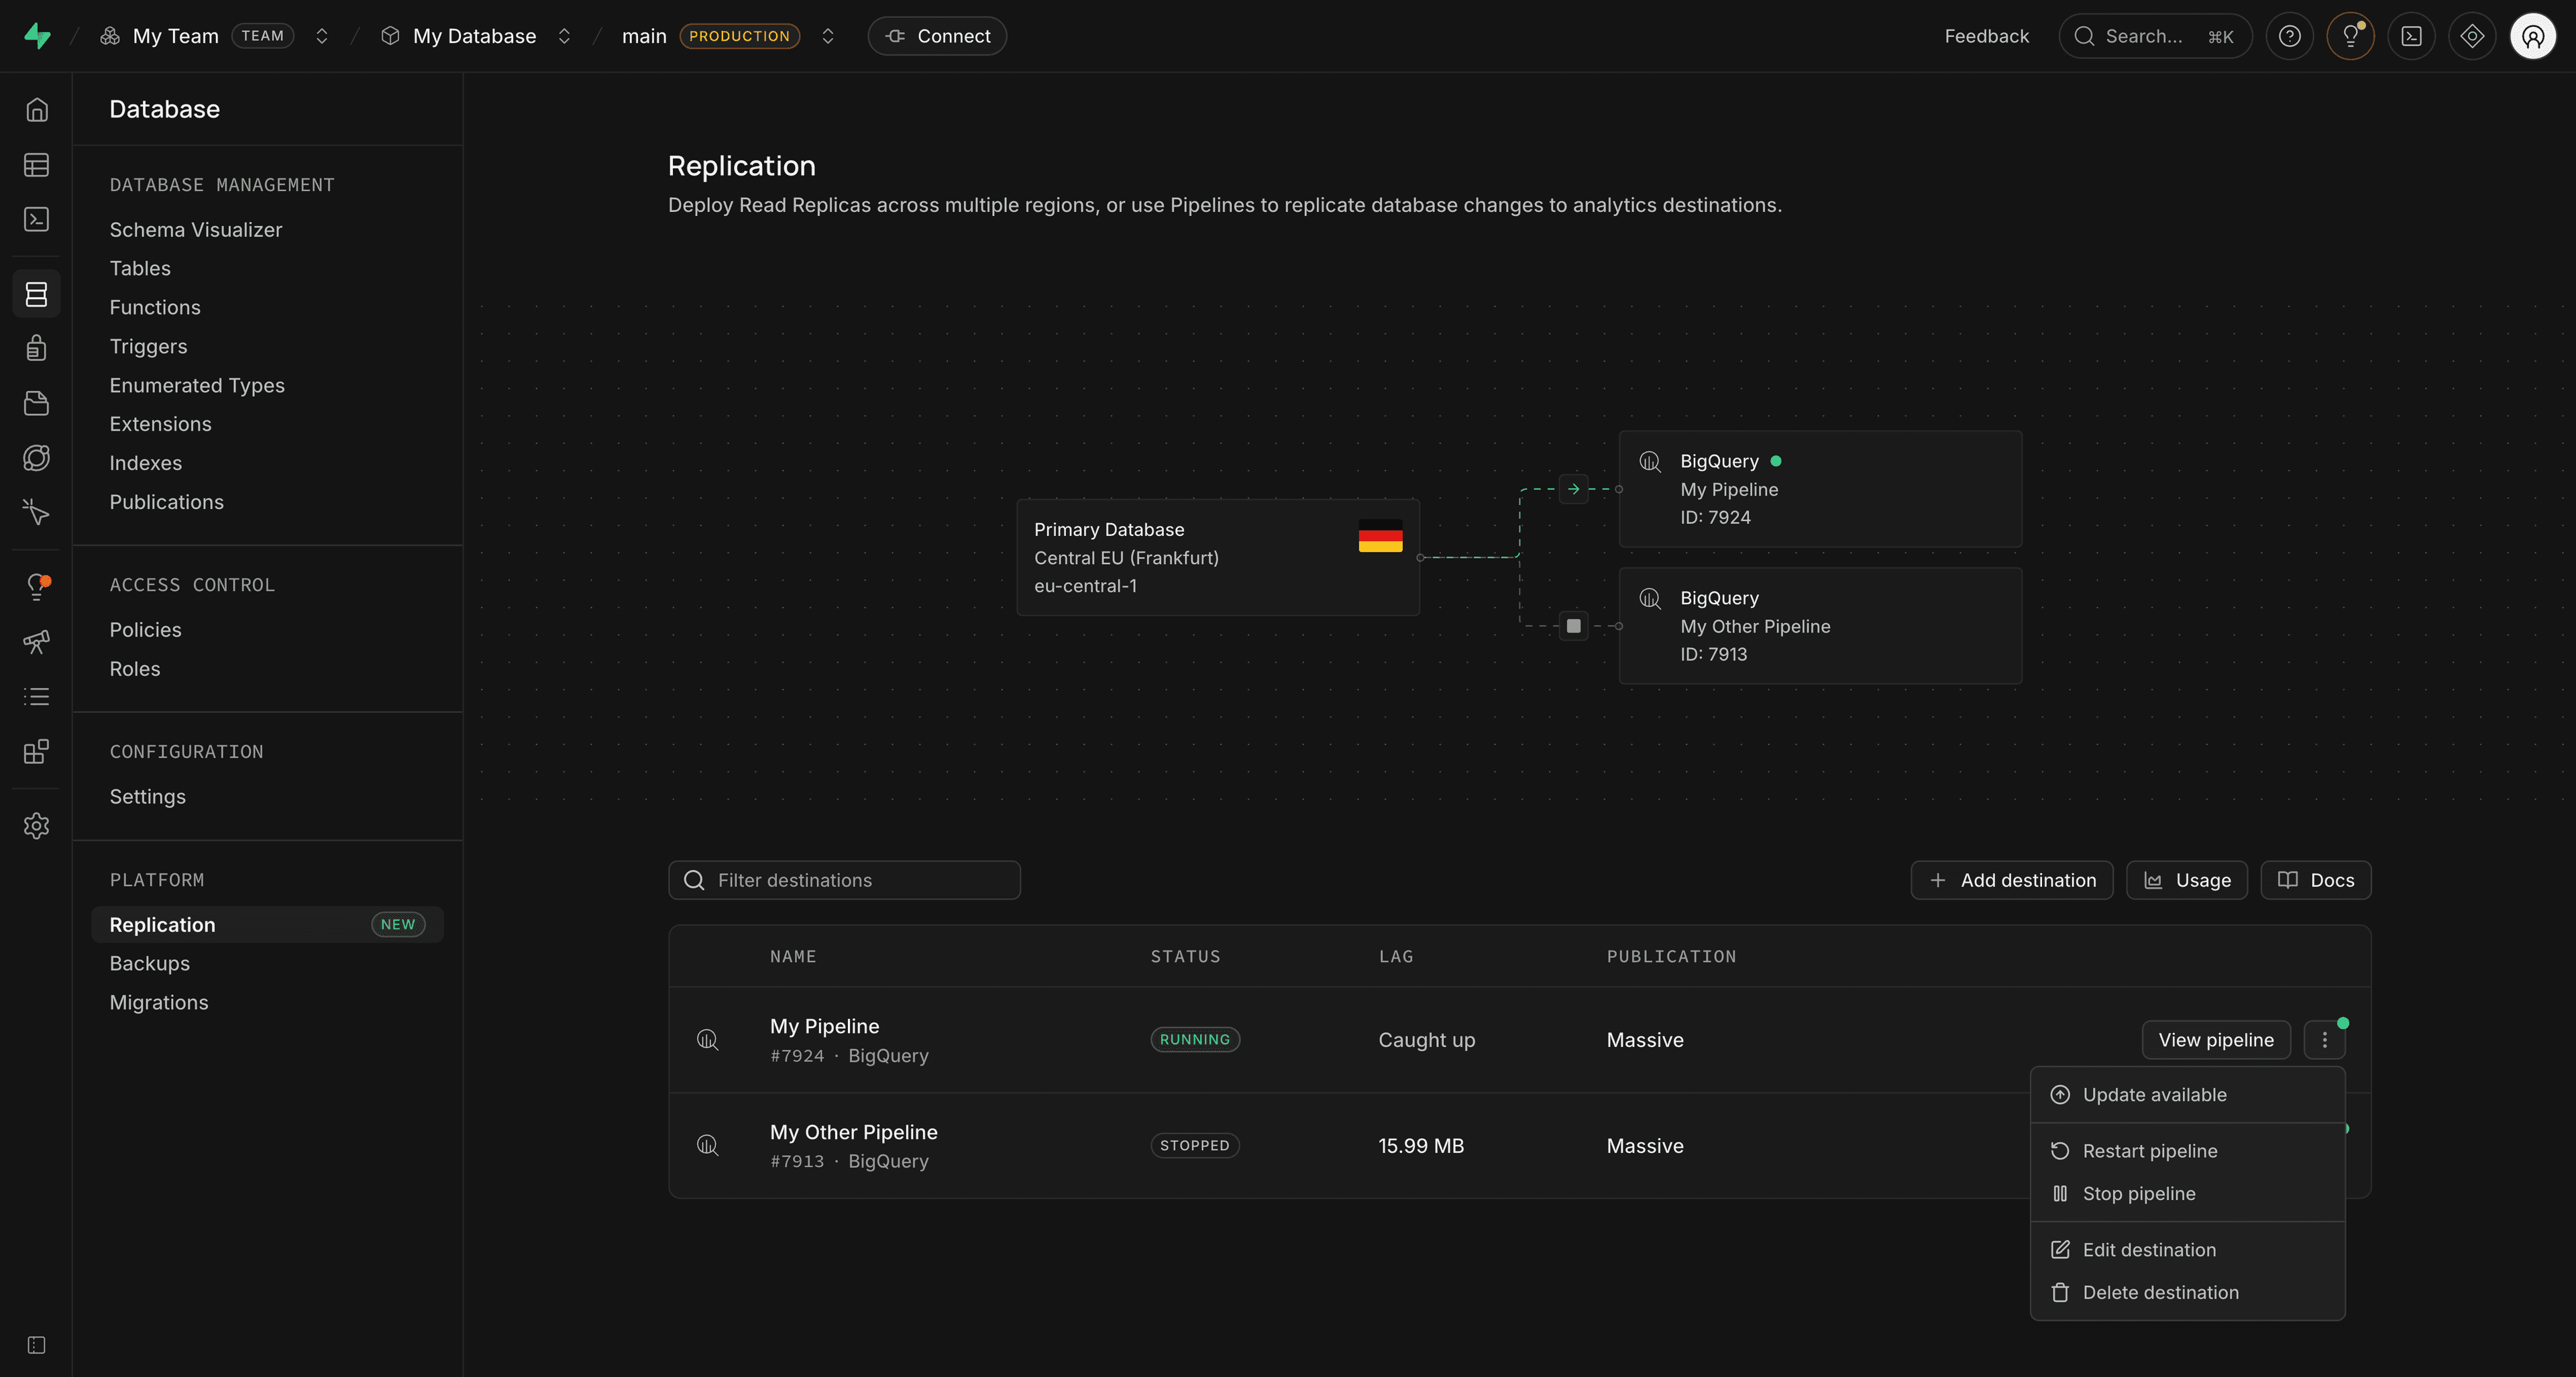
Task: Choose Restart pipeline from the menu
Action: click(2187, 1151)
